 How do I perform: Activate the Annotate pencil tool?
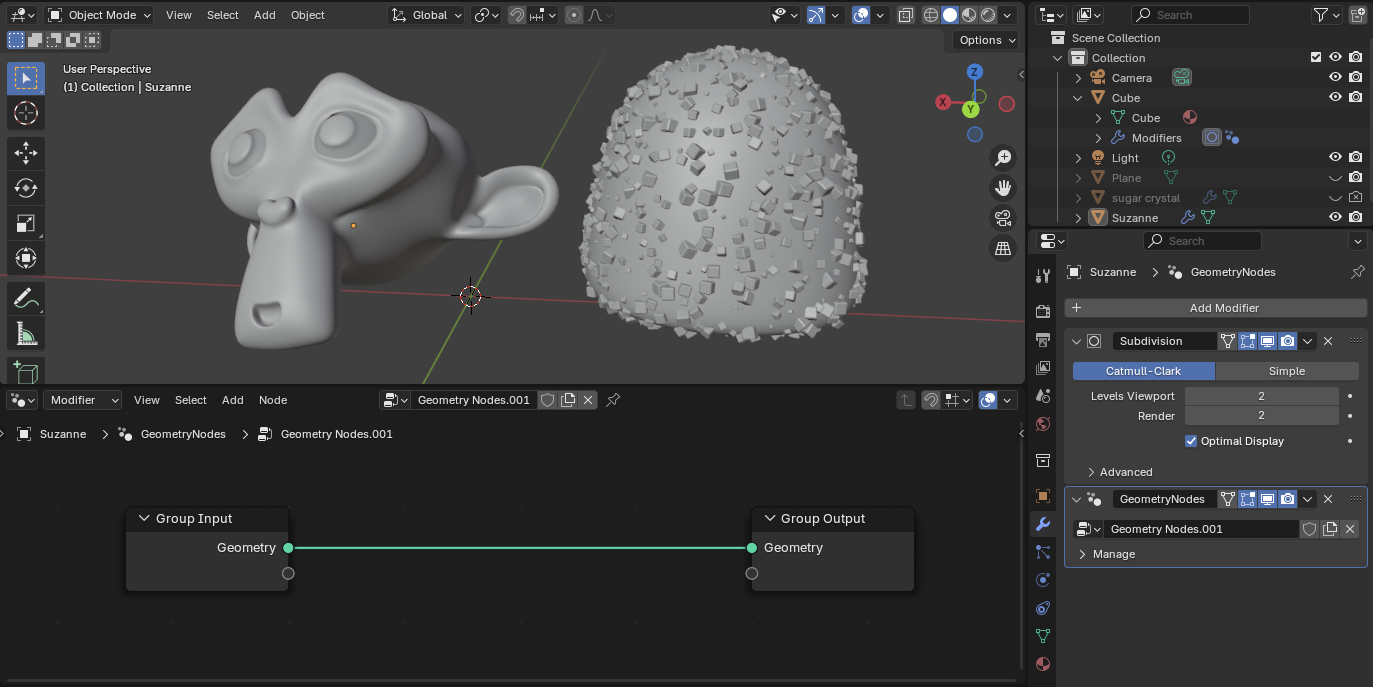[x=26, y=297]
